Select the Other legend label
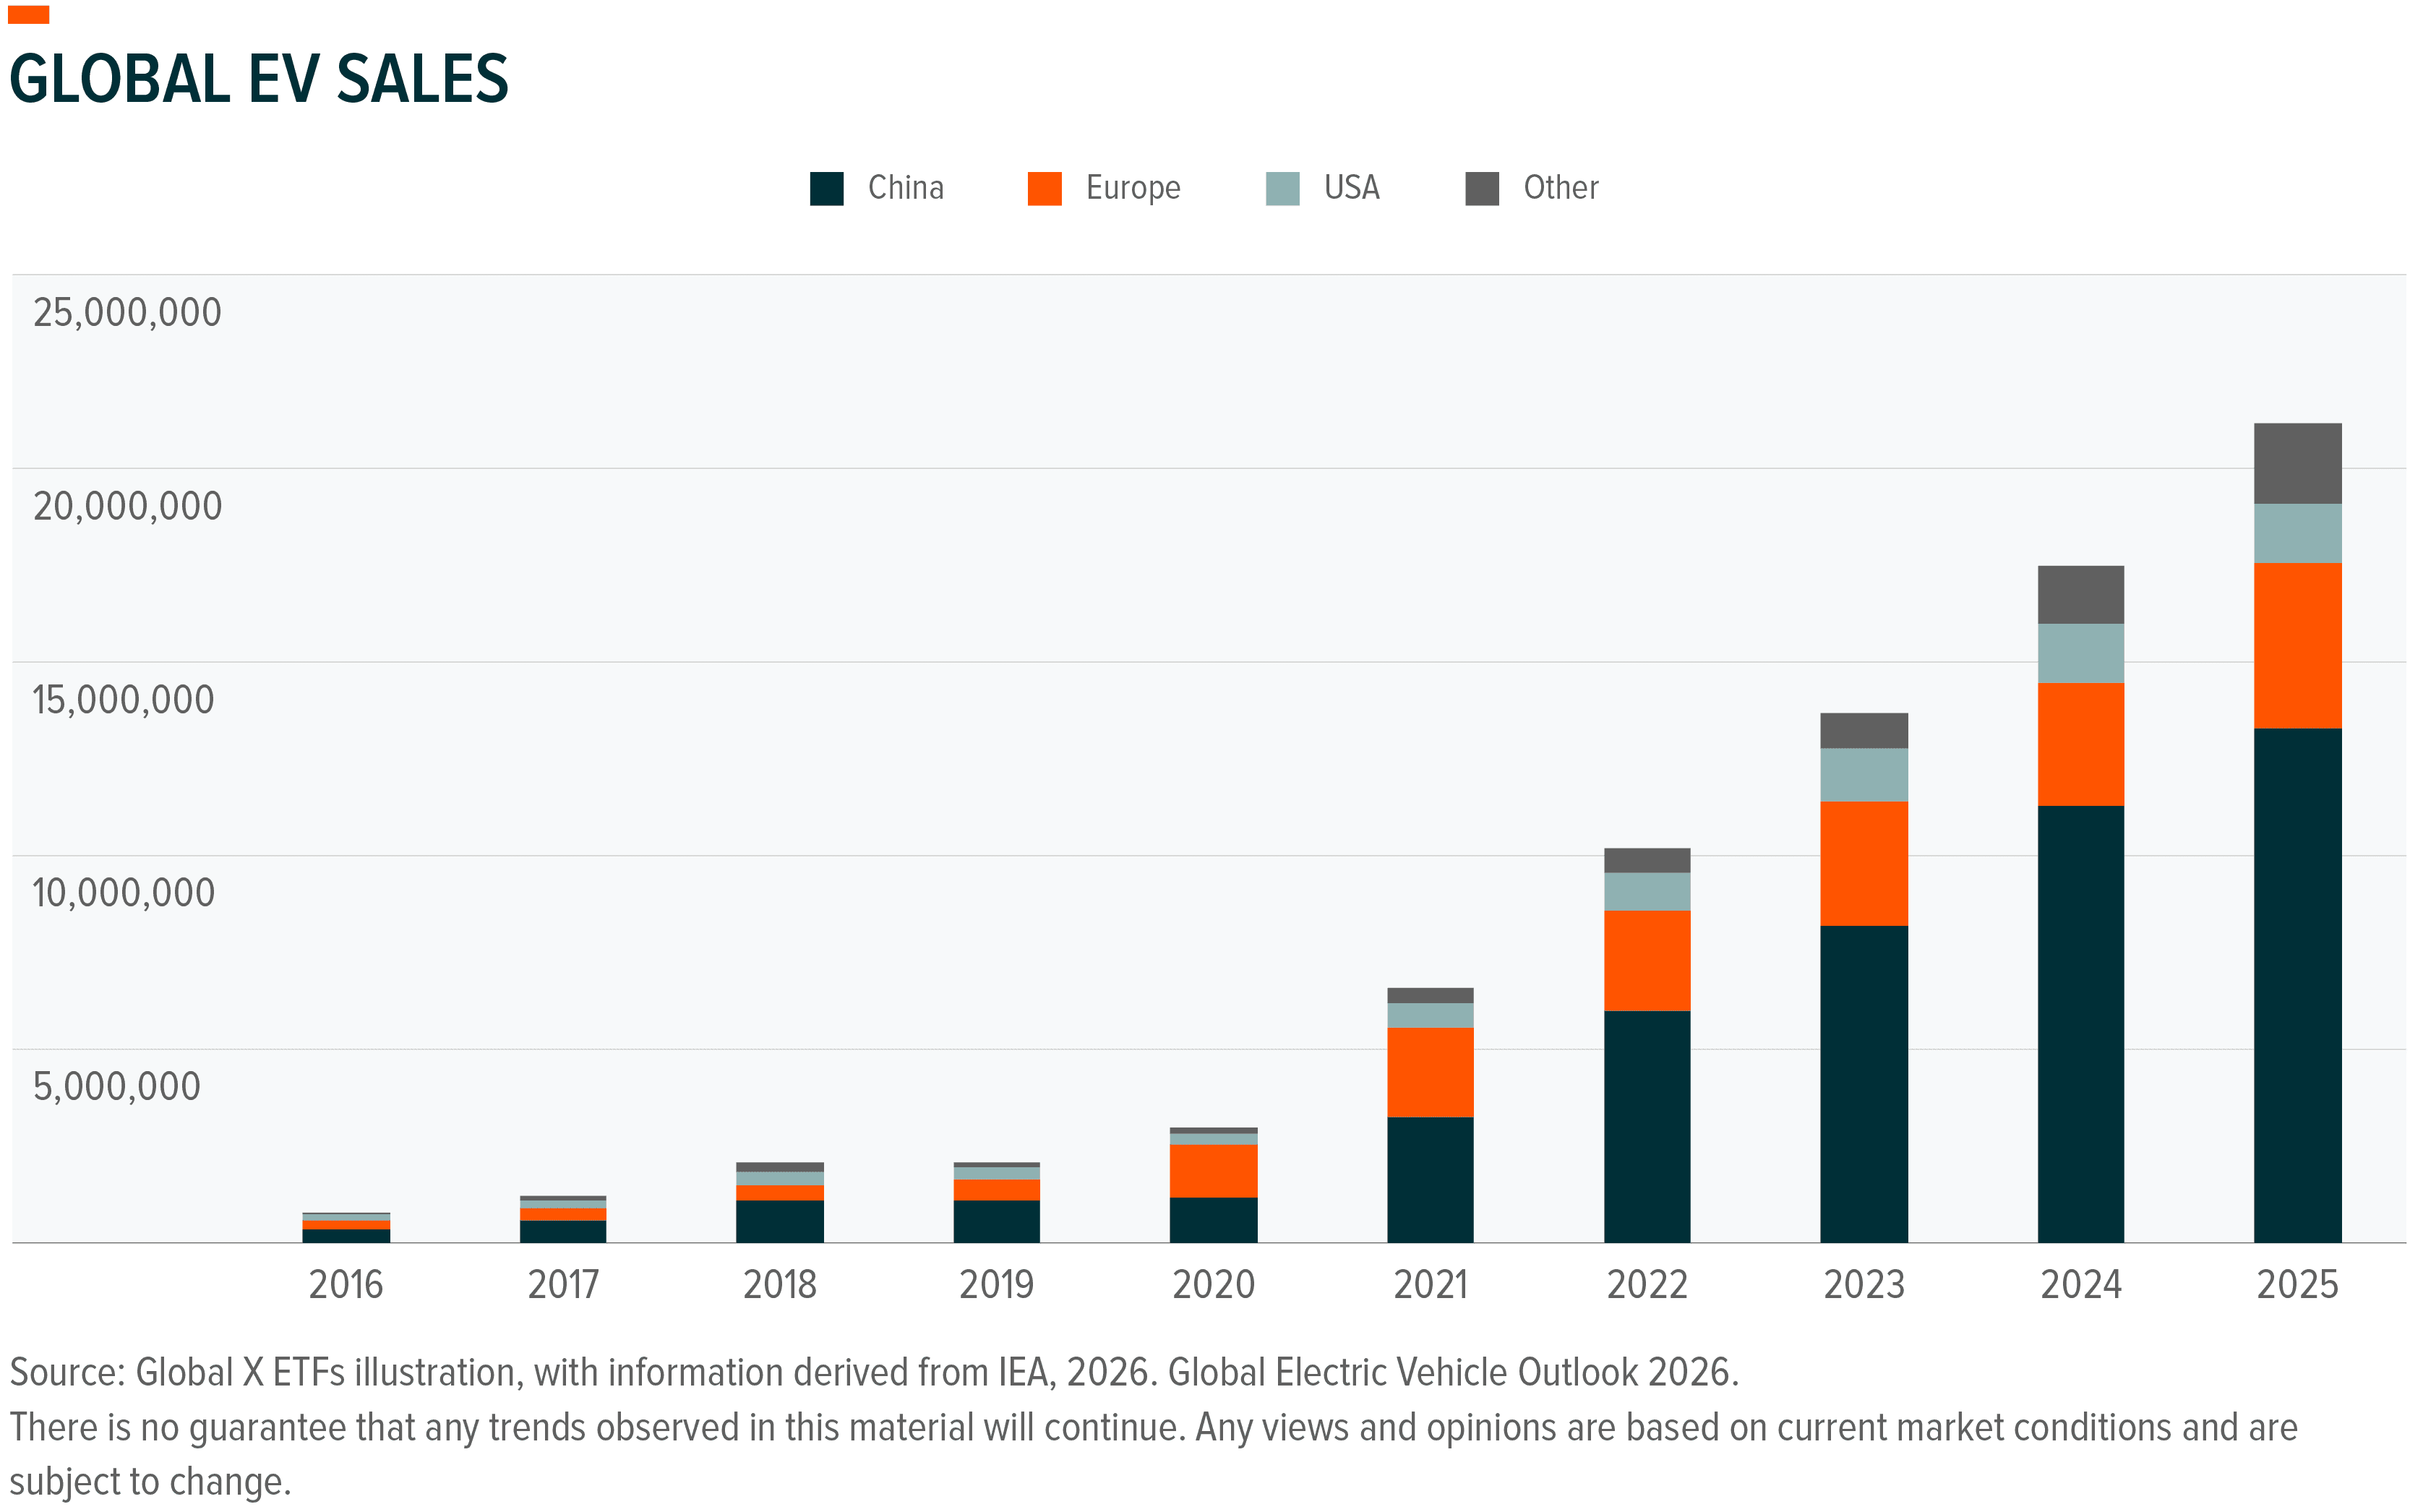 (x=1560, y=188)
